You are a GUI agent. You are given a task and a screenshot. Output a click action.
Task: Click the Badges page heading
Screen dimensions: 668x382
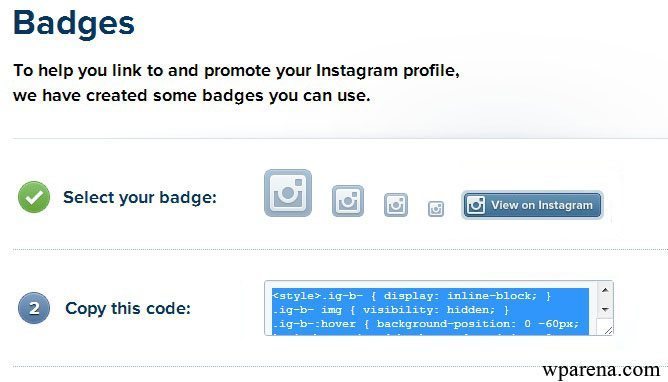click(74, 23)
